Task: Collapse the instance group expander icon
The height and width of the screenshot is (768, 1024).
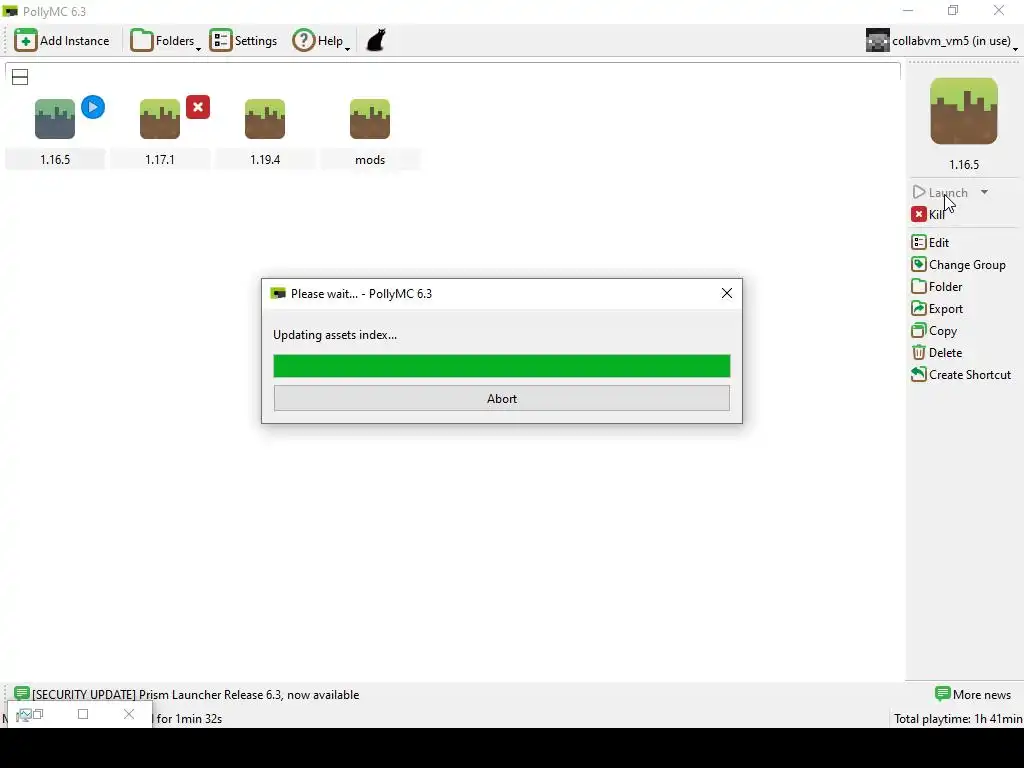Action: click(20, 77)
